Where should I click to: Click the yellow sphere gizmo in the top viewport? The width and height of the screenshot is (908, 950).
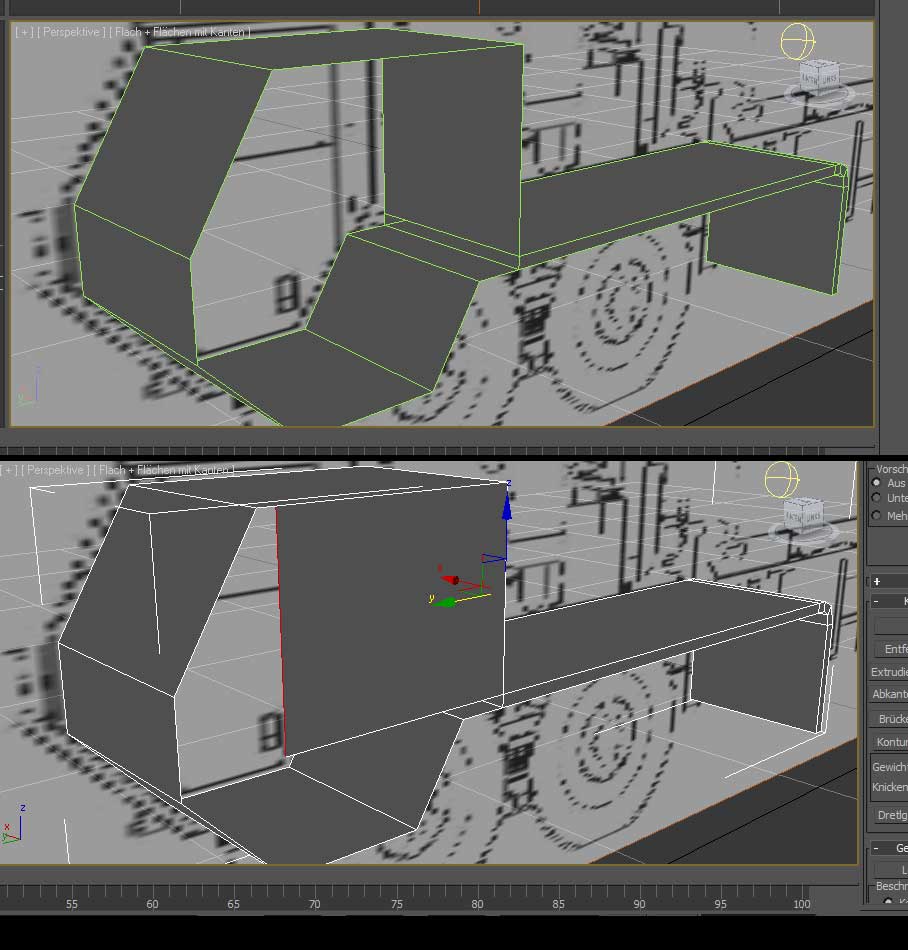click(x=797, y=42)
